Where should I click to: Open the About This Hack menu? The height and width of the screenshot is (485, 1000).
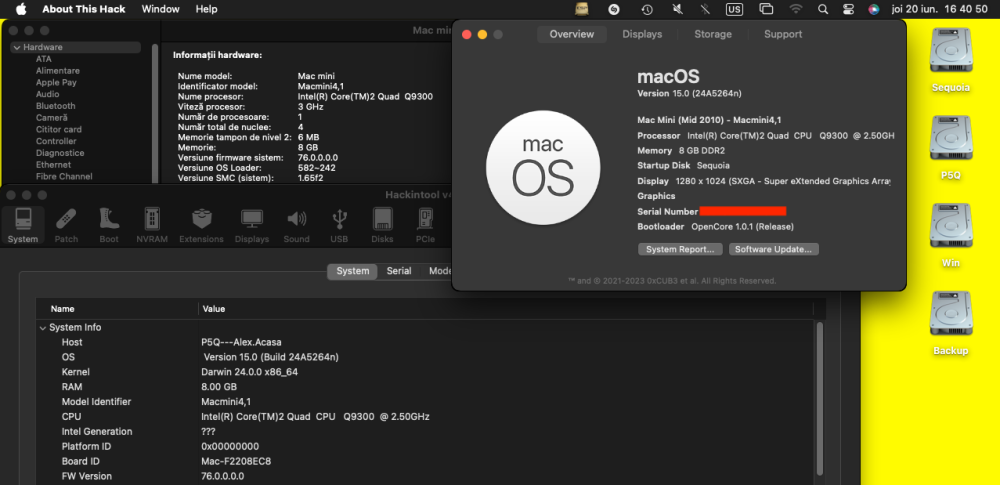point(84,9)
